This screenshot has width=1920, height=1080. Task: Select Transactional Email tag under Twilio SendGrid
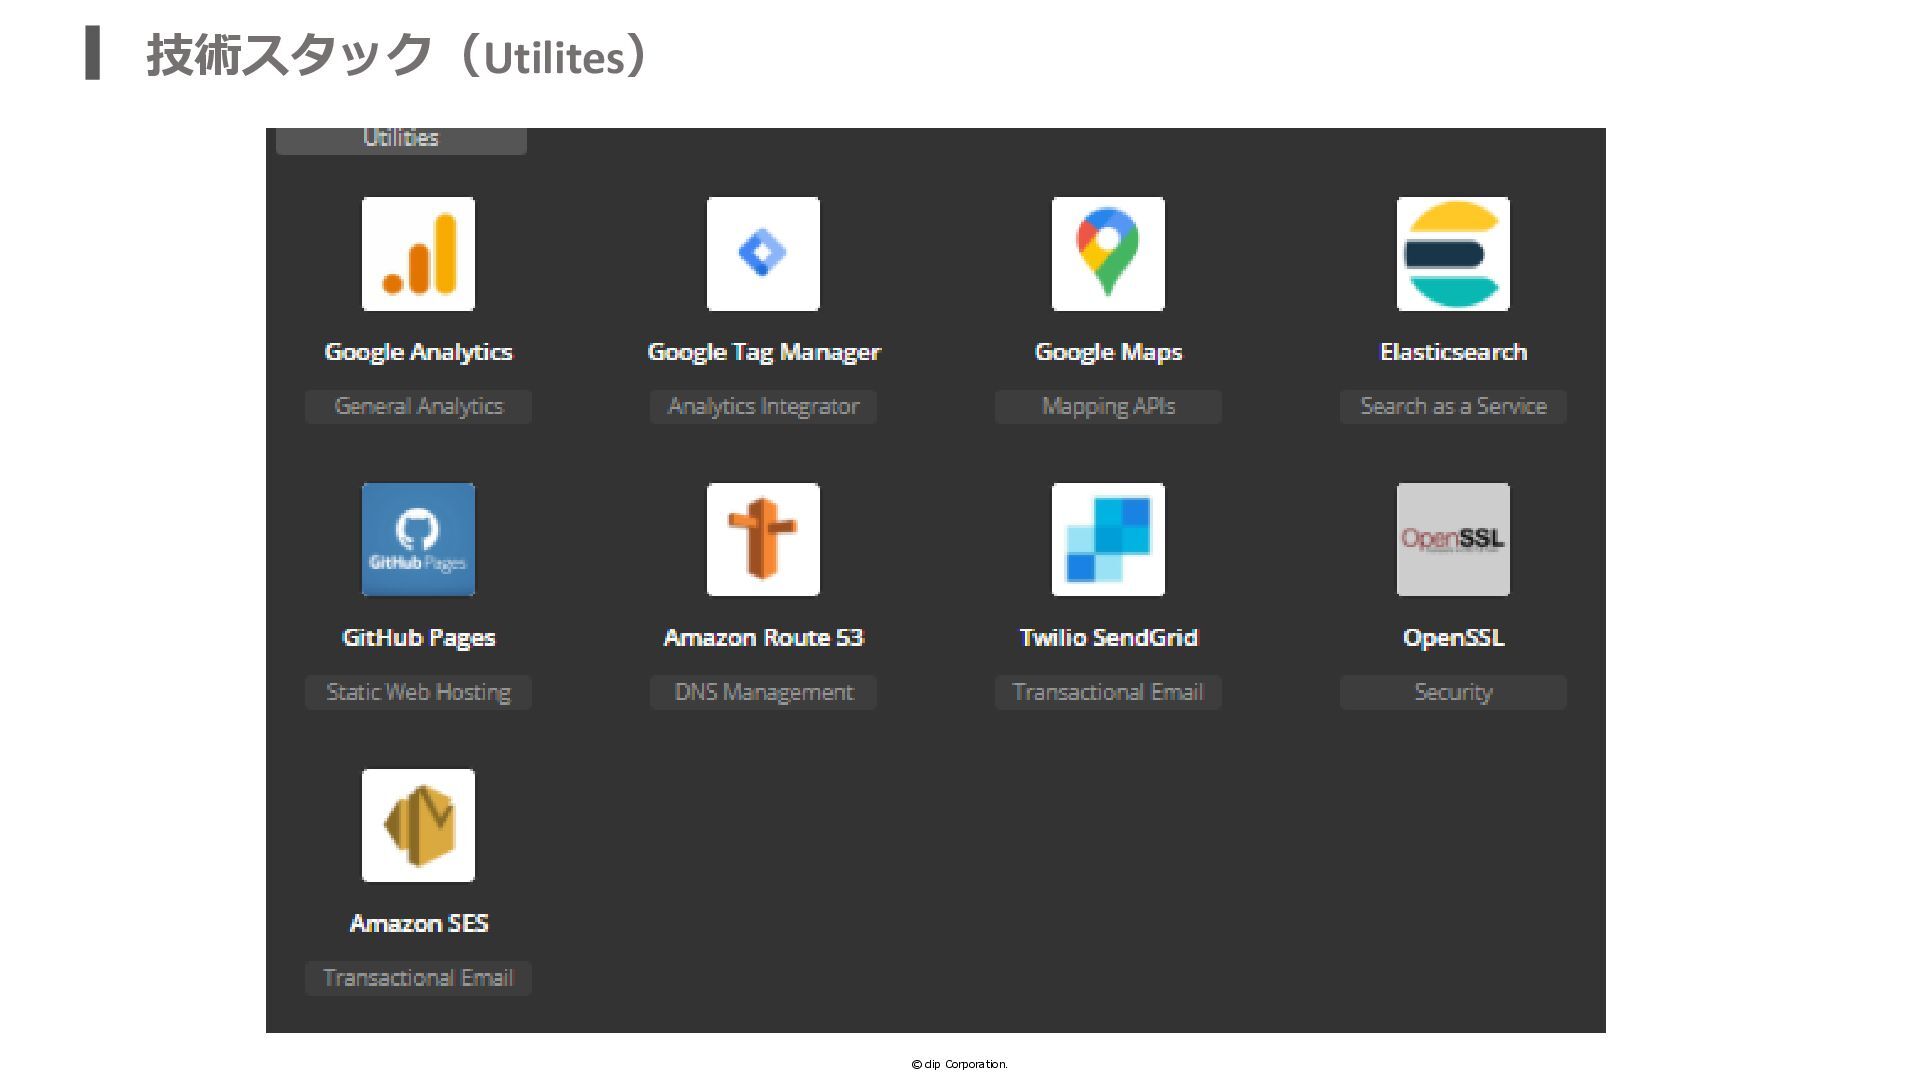click(x=1108, y=693)
